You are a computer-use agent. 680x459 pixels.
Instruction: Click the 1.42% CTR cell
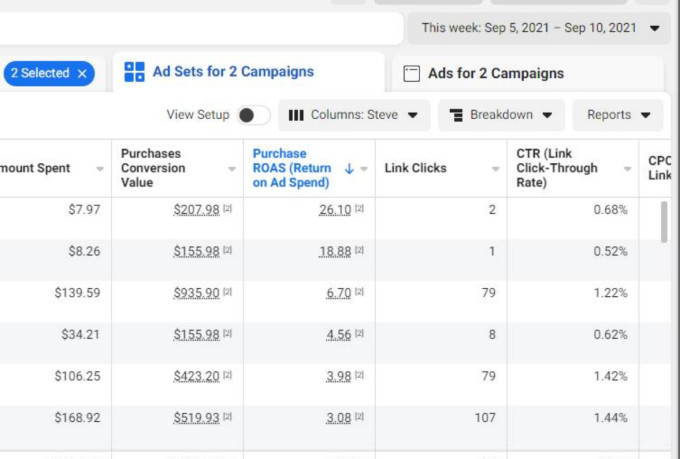tap(610, 376)
